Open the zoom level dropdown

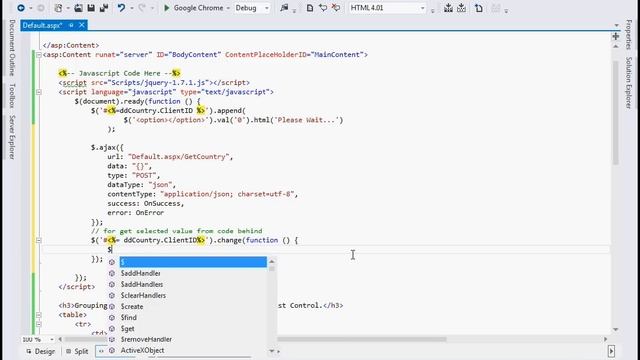(x=52, y=340)
